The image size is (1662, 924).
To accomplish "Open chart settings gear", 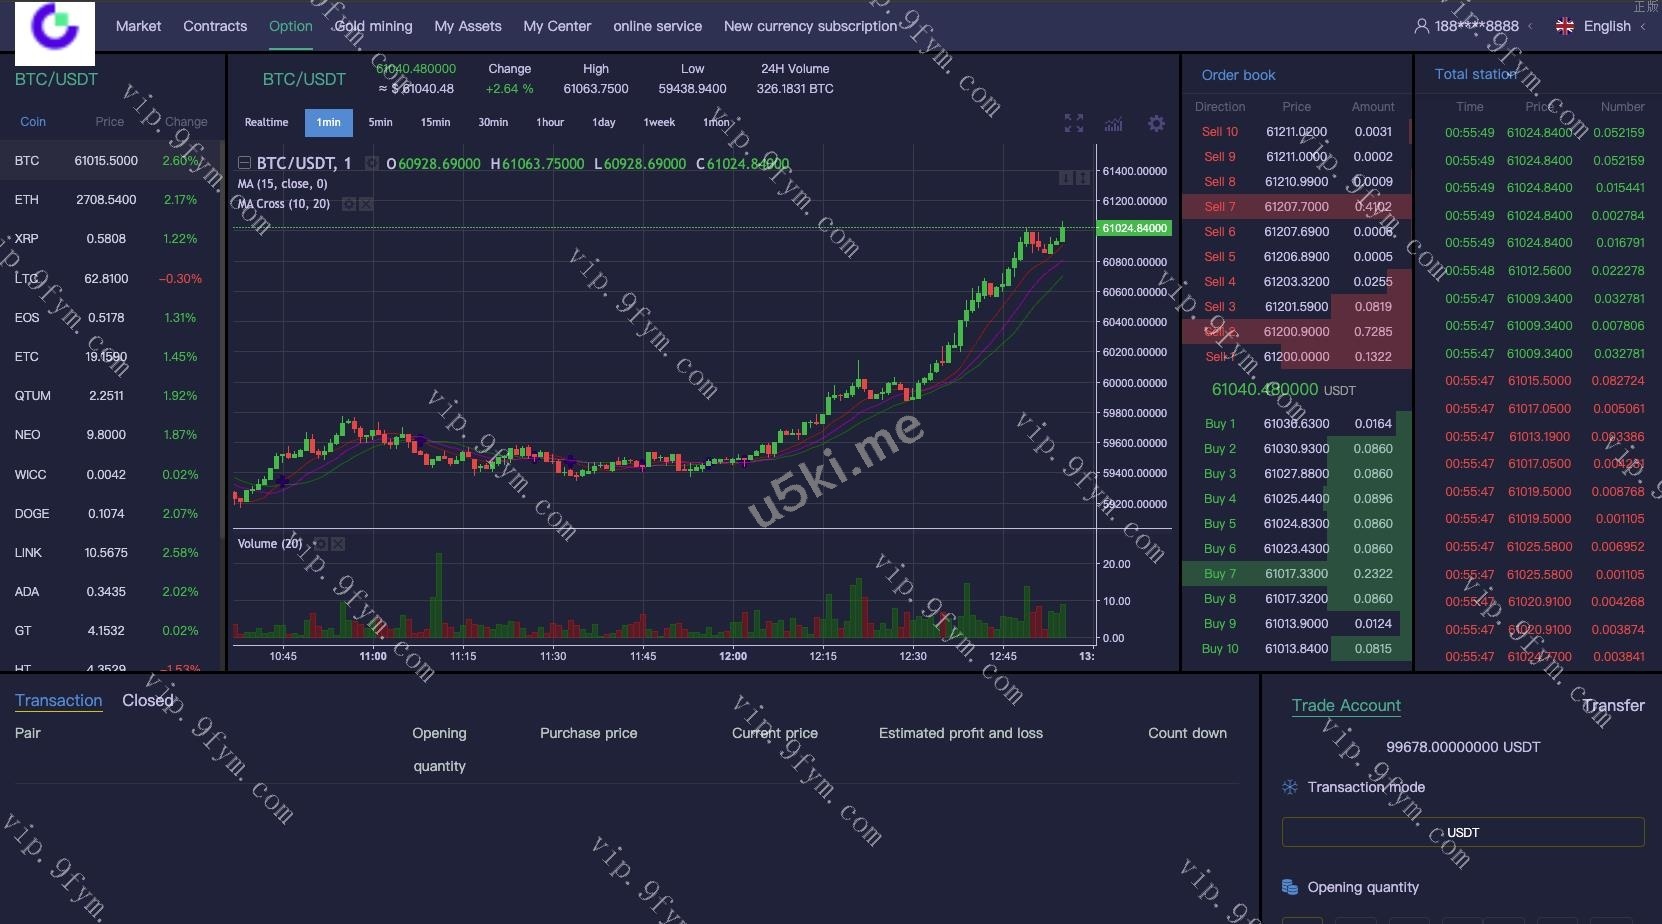I will tap(1156, 123).
